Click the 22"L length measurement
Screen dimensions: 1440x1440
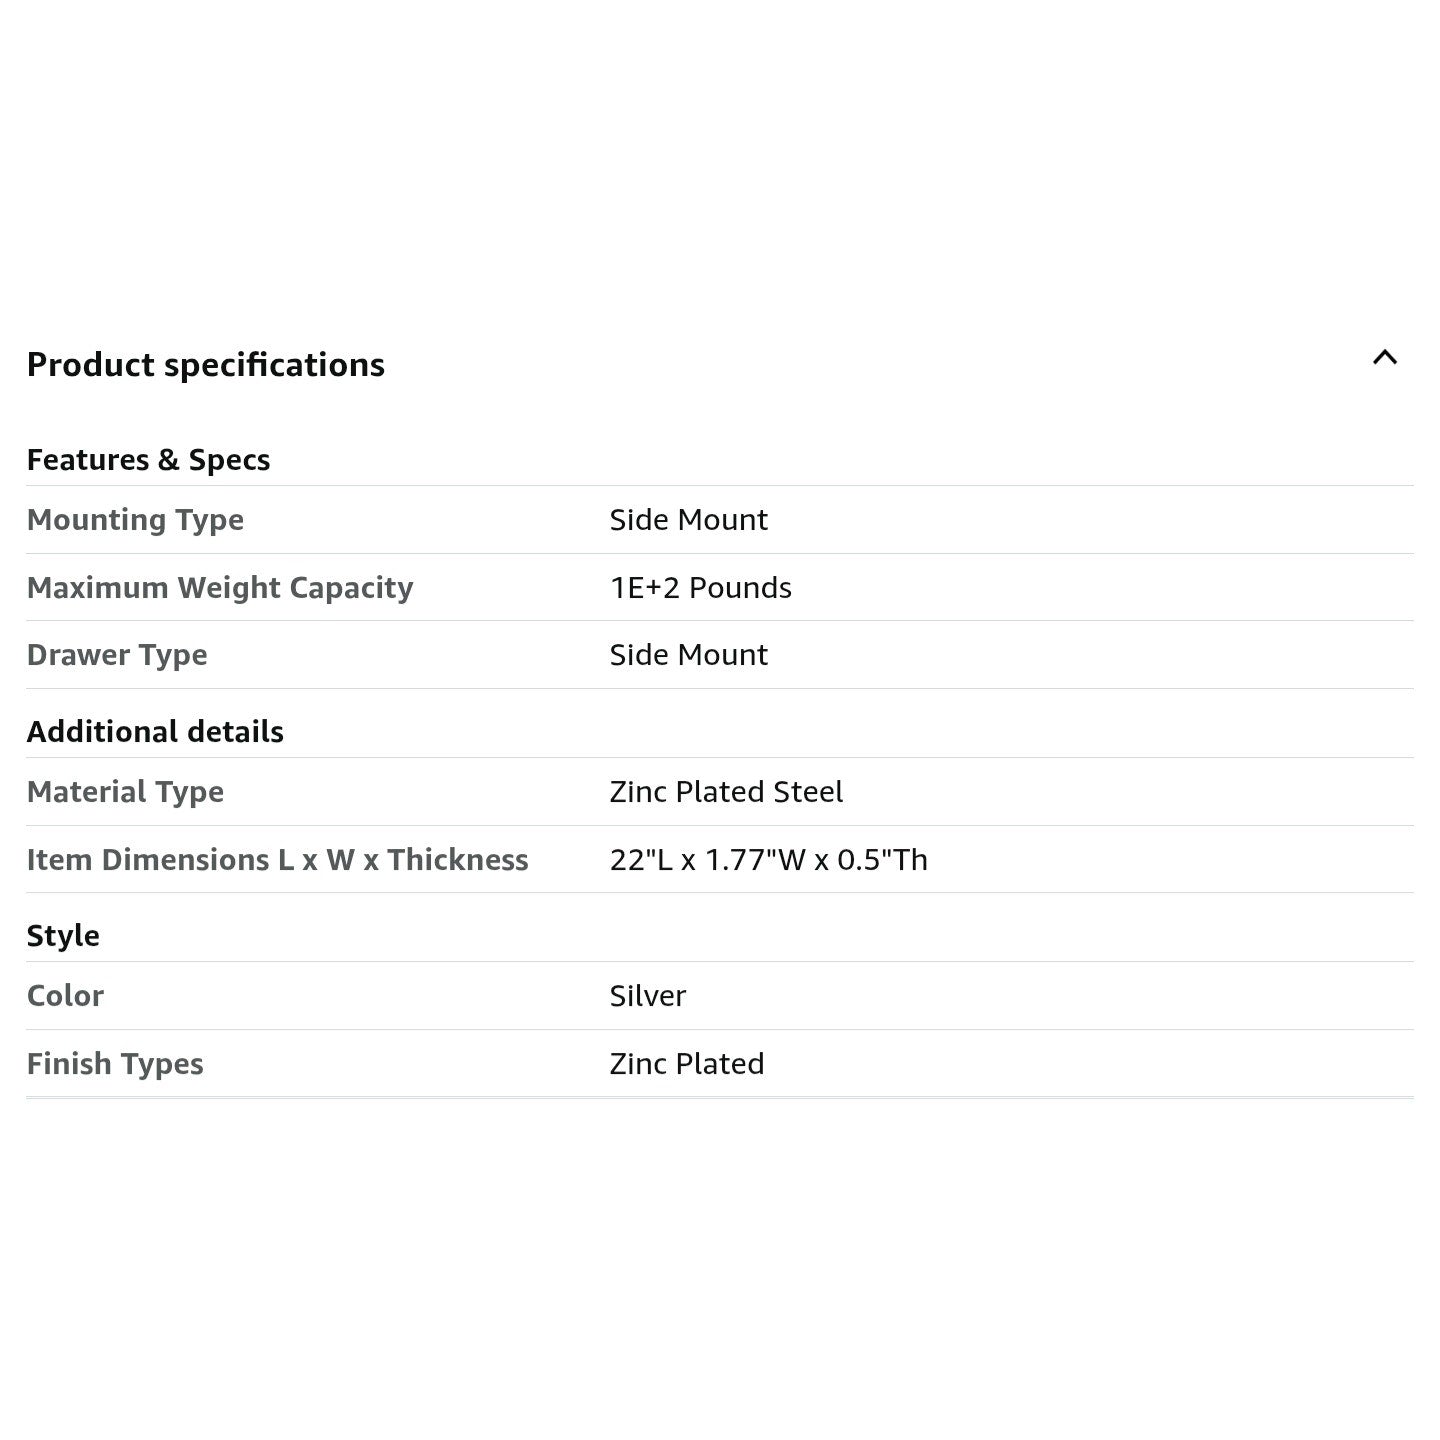[x=641, y=860]
